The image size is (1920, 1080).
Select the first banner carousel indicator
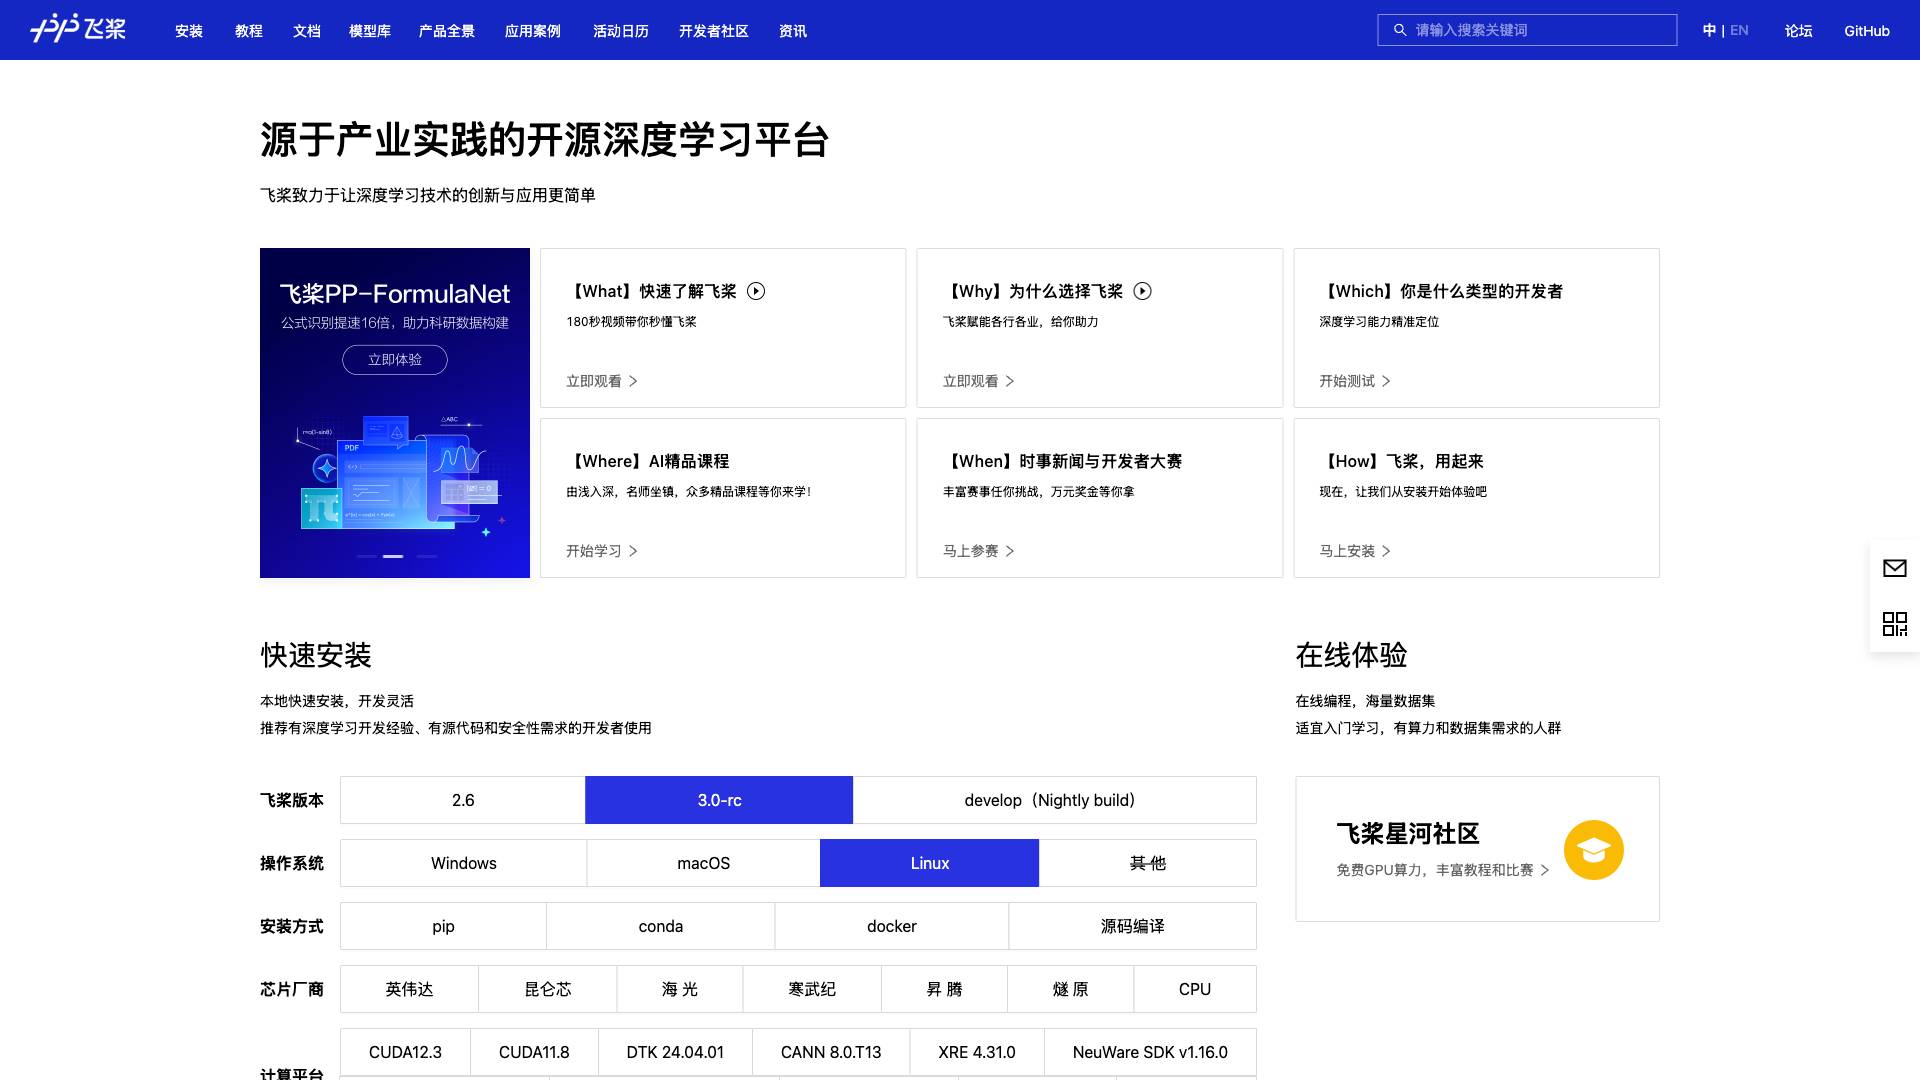tap(366, 556)
